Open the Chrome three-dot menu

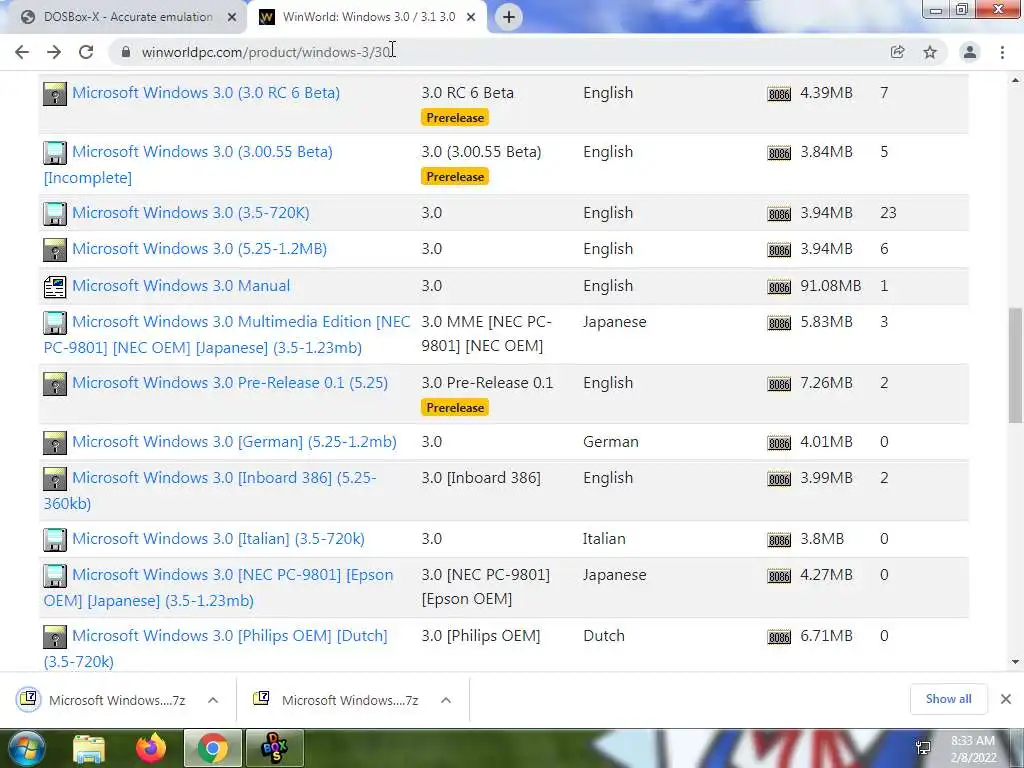tap(1002, 52)
